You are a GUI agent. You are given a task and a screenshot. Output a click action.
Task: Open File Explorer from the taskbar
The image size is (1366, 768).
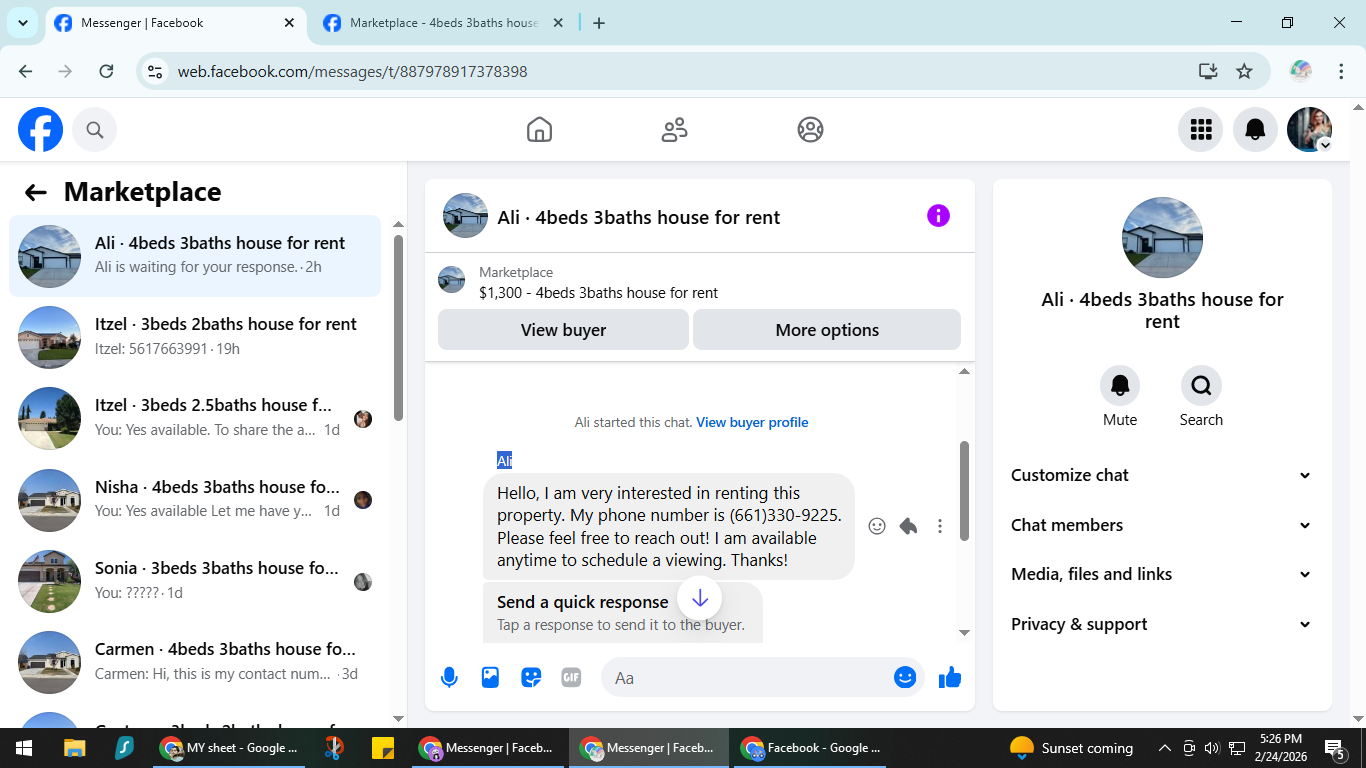click(74, 748)
